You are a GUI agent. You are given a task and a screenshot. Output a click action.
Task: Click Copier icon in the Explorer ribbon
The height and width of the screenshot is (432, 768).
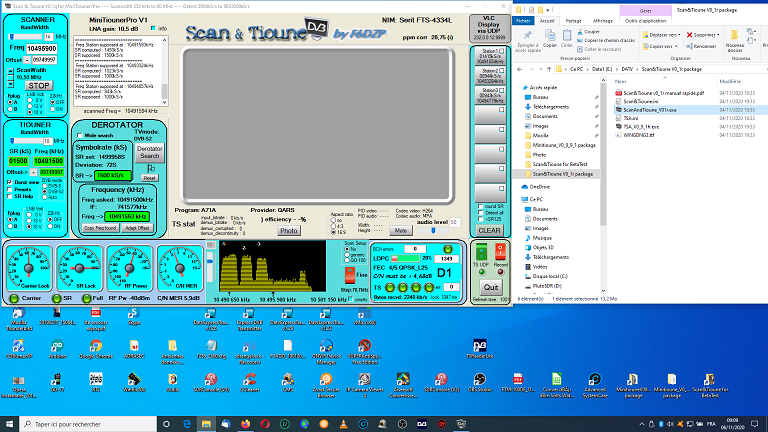click(550, 39)
